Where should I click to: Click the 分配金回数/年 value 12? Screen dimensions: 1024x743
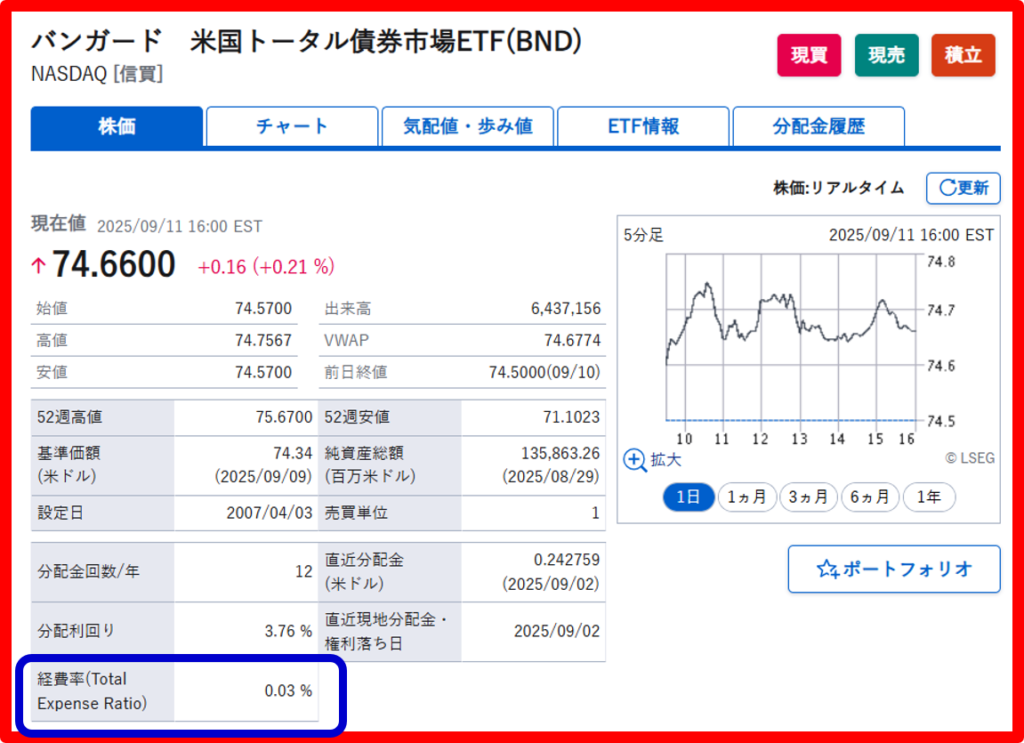click(304, 572)
